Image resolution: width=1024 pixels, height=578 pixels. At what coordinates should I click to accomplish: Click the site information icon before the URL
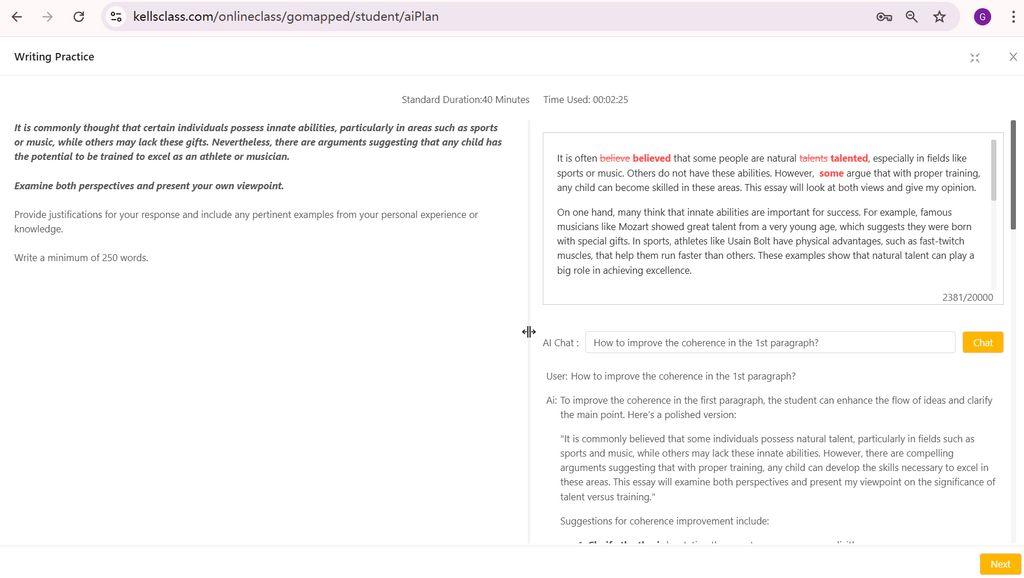pyautogui.click(x=115, y=16)
